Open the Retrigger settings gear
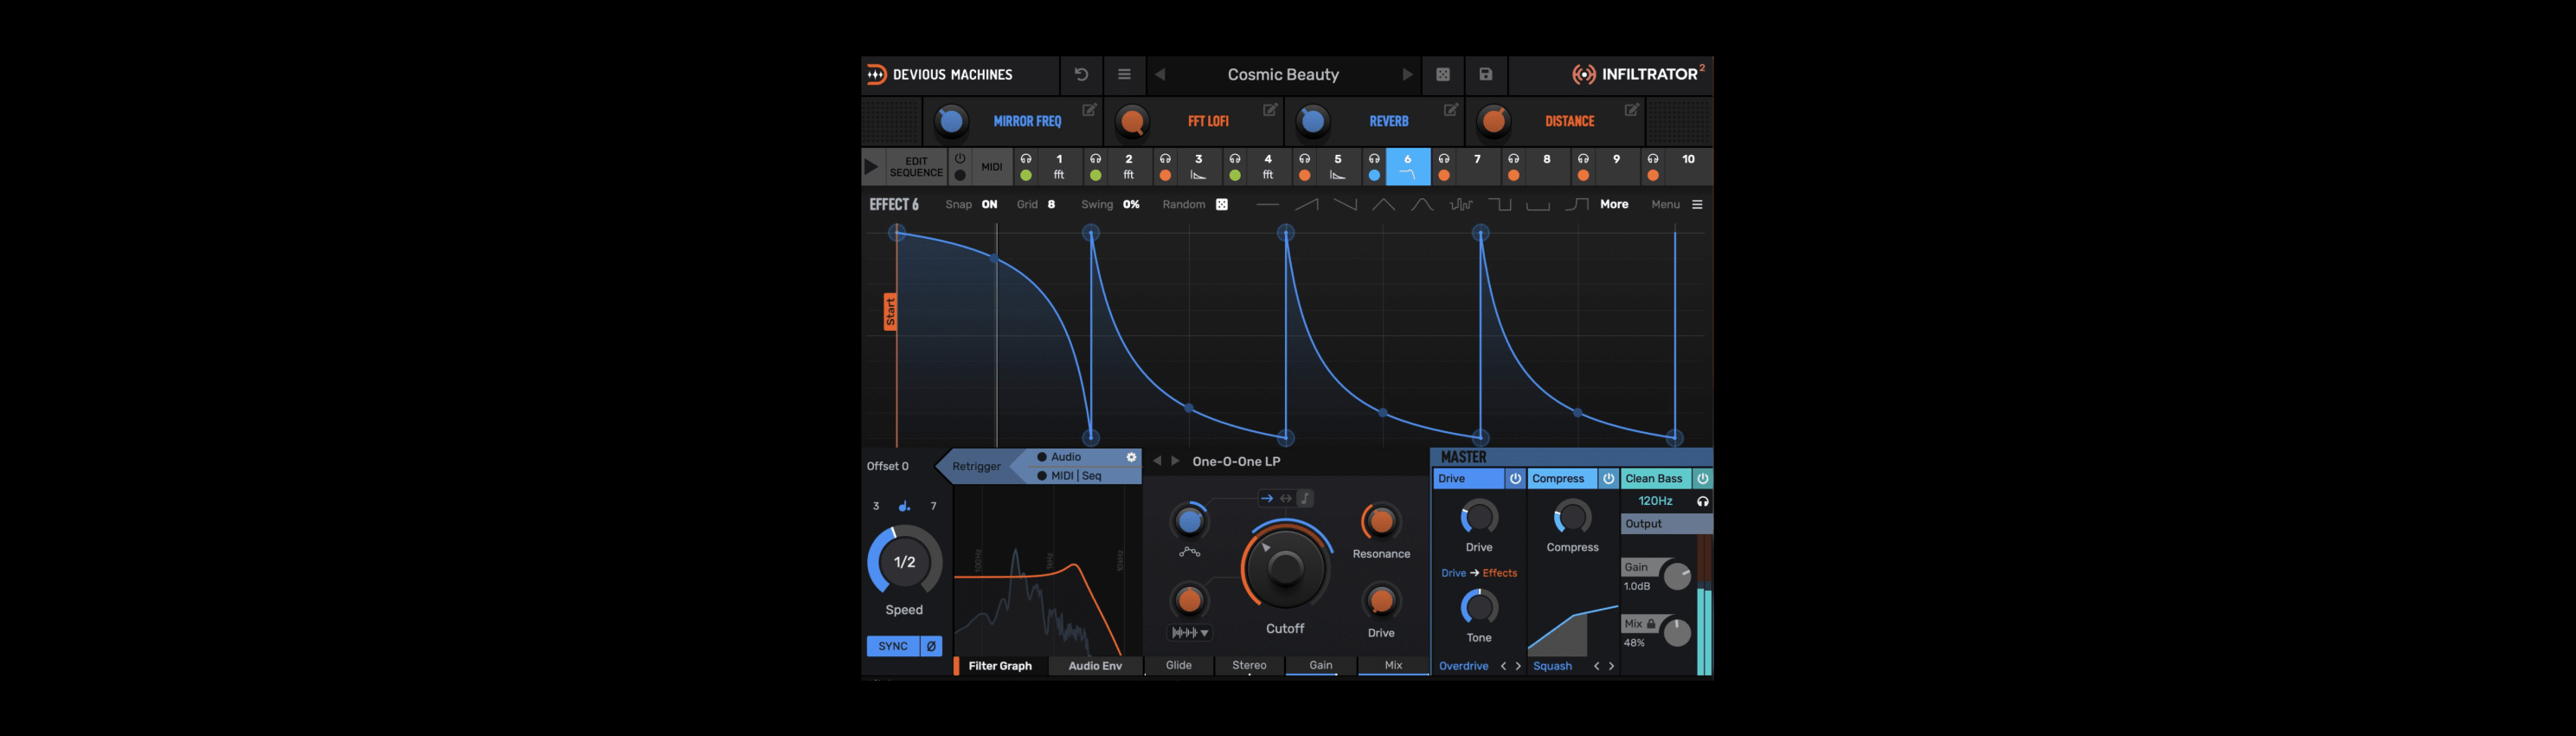Viewport: 2576px width, 736px height. coord(1131,457)
